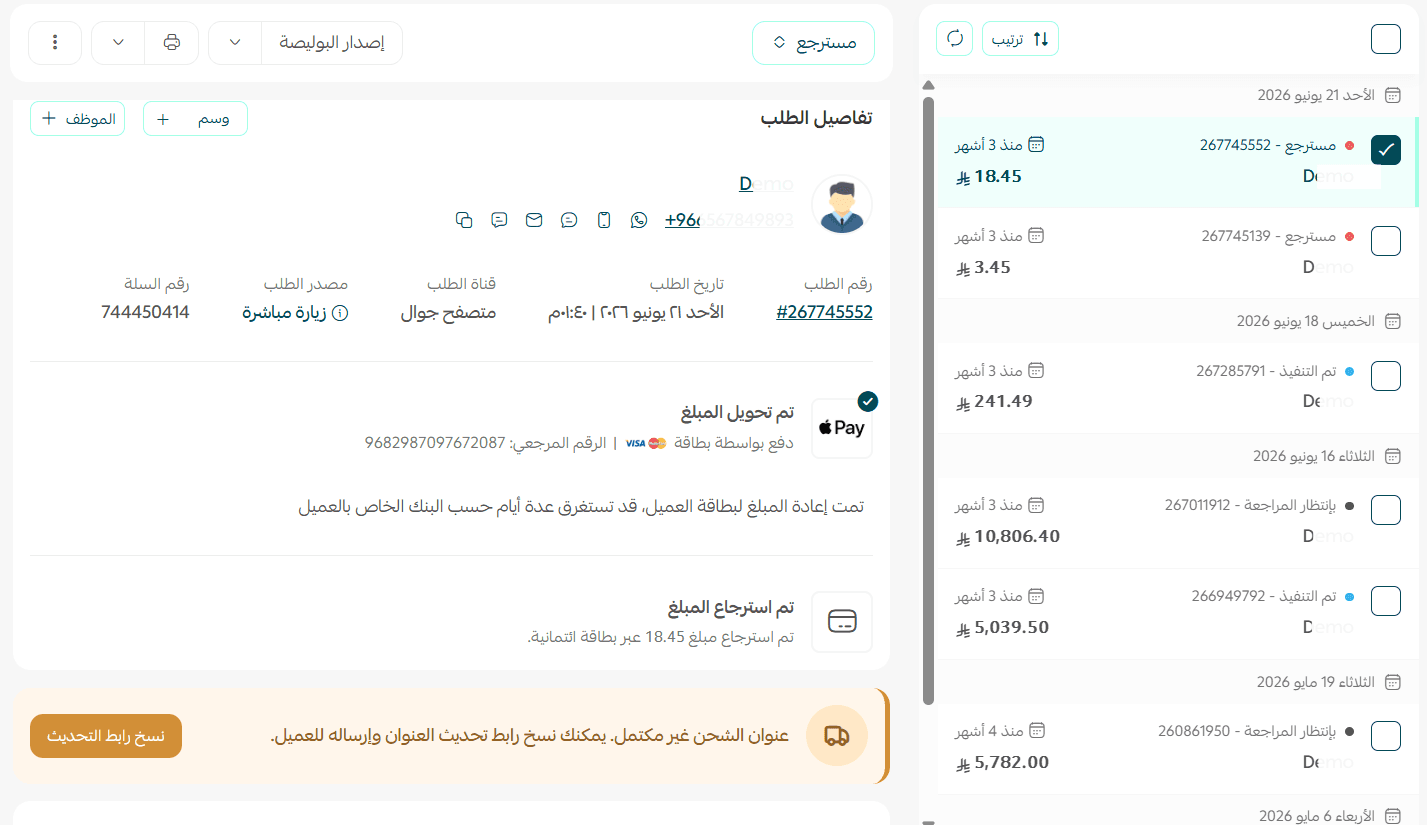Click نسخ رابط التحديث button
Screen dimensions: 1427x825
coord(106,736)
